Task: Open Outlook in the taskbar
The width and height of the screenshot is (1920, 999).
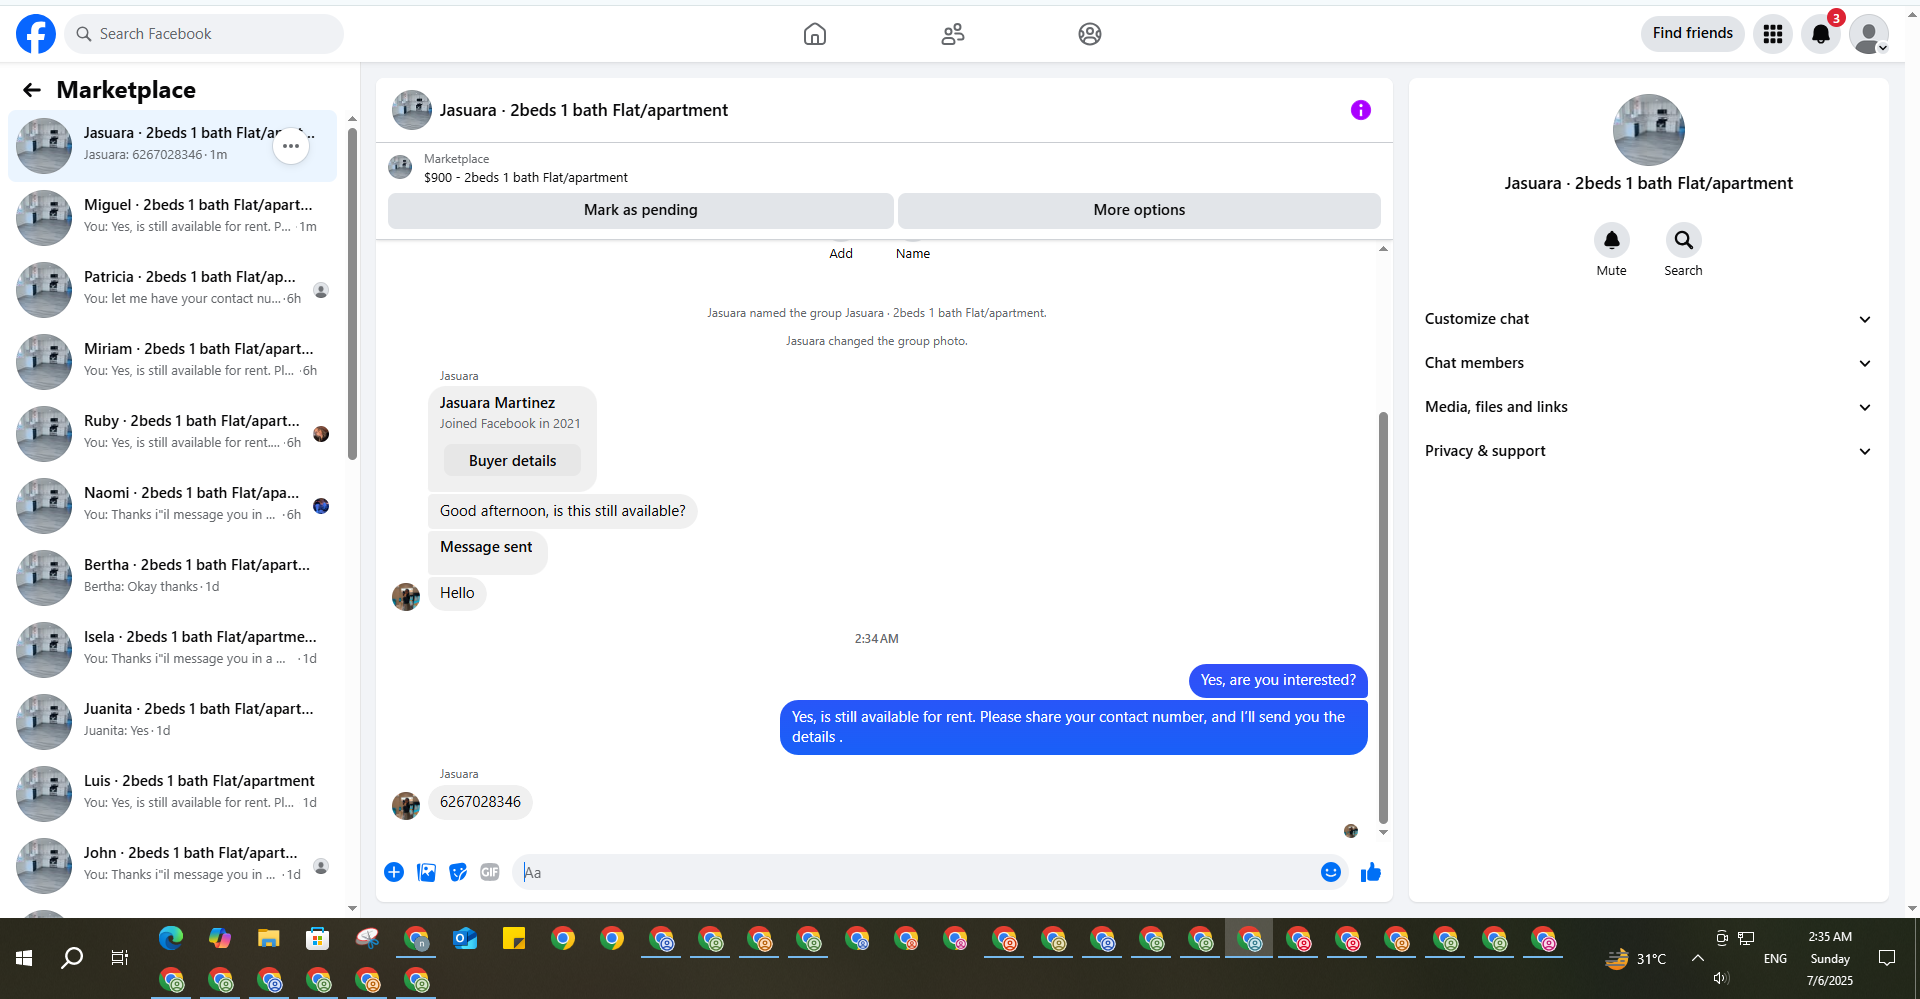Action: [465, 938]
